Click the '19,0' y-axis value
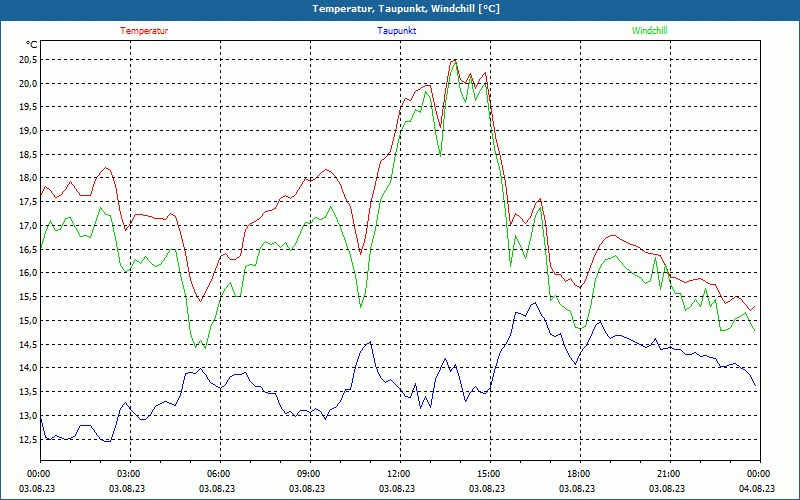The width and height of the screenshot is (800, 500). coord(28,131)
